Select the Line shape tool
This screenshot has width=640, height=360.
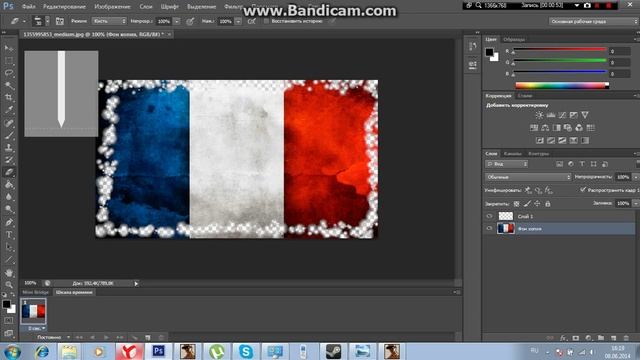tap(9, 260)
